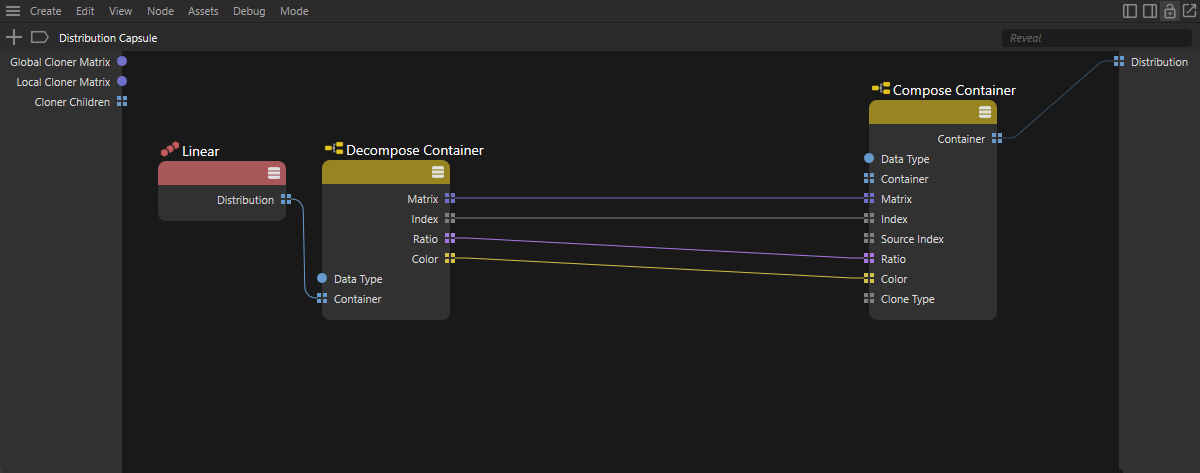
Task: Click the Compose Container node icon
Action: coord(881,89)
